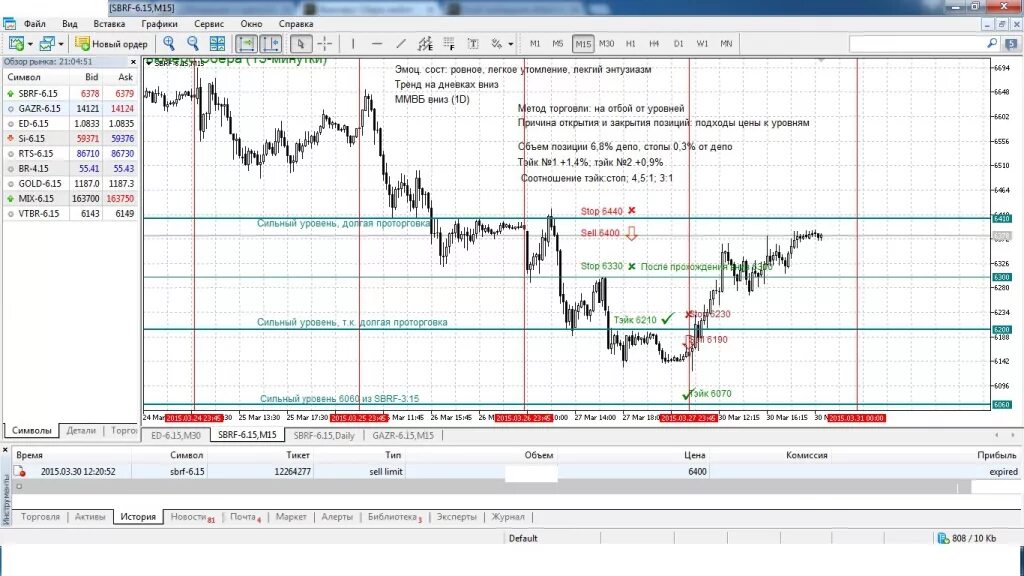This screenshot has width=1024, height=576.
Task: Click the search magnifier icon
Action: click(x=992, y=43)
